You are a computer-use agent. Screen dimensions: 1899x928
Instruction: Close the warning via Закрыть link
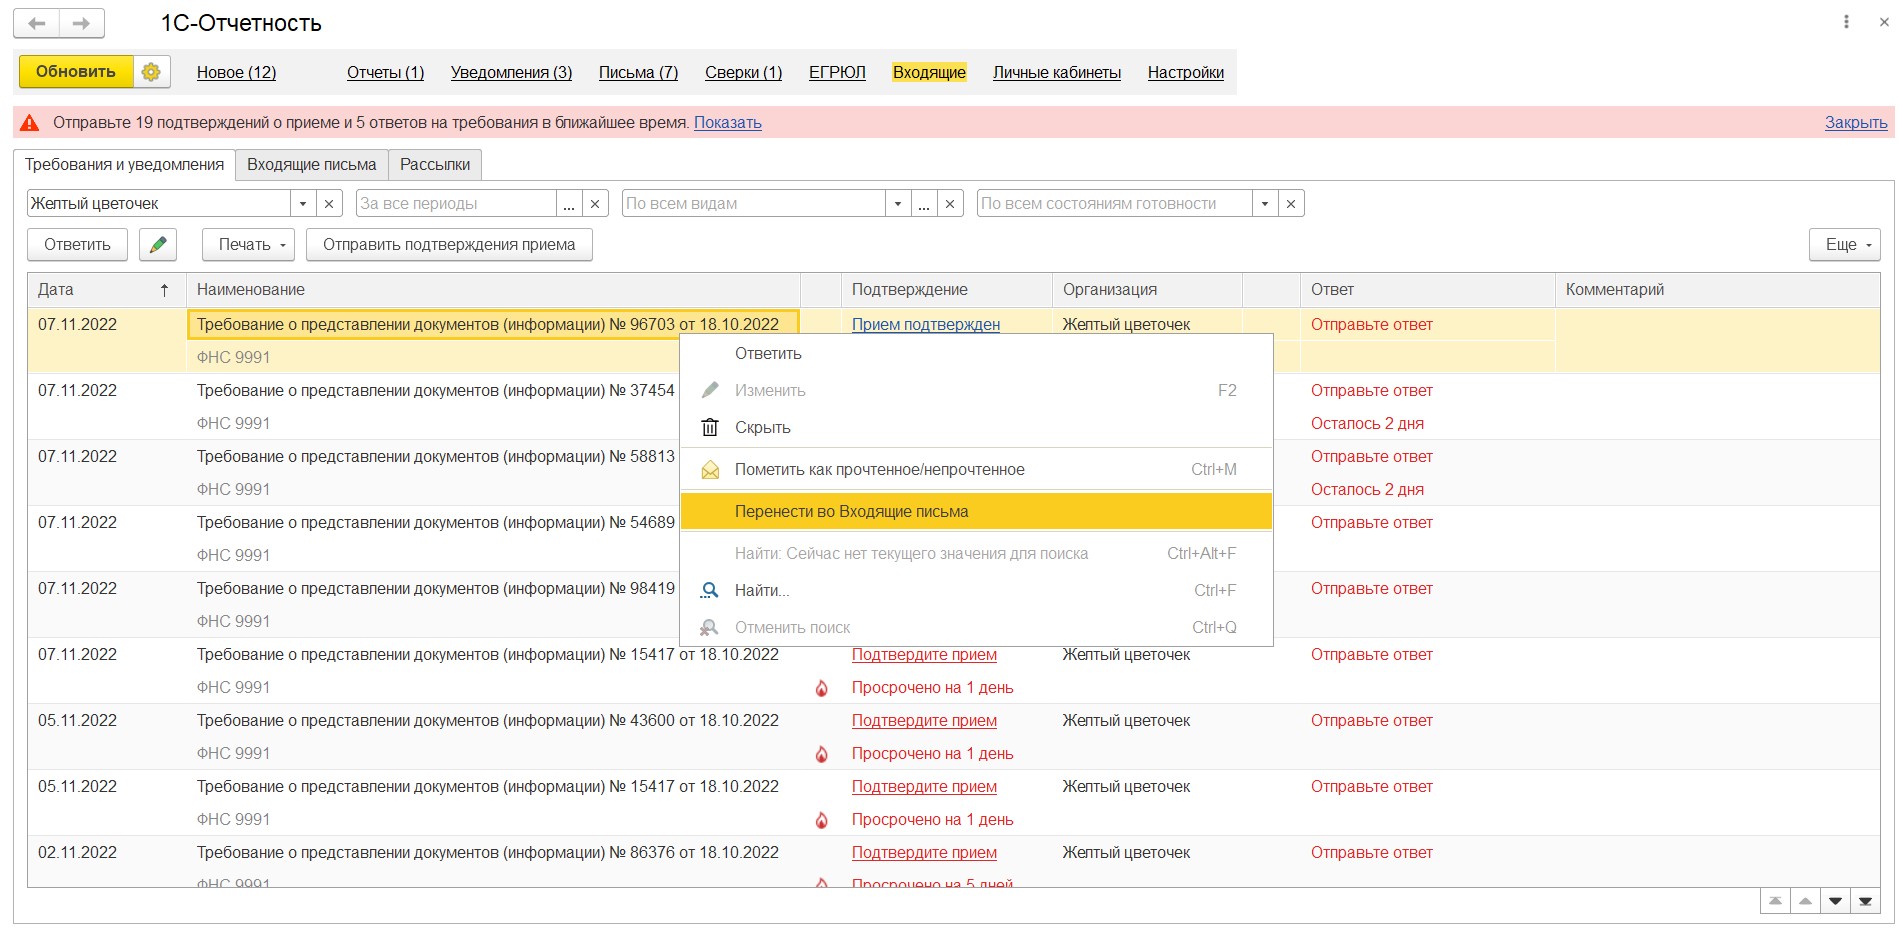tap(1856, 123)
